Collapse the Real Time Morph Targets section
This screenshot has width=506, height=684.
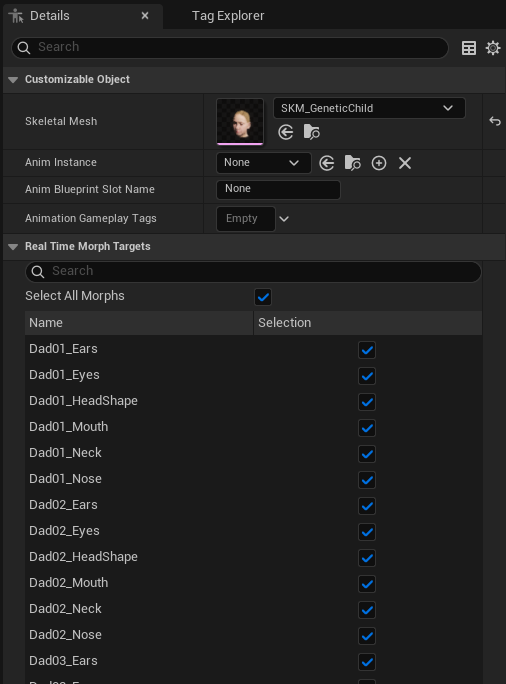pos(13,247)
